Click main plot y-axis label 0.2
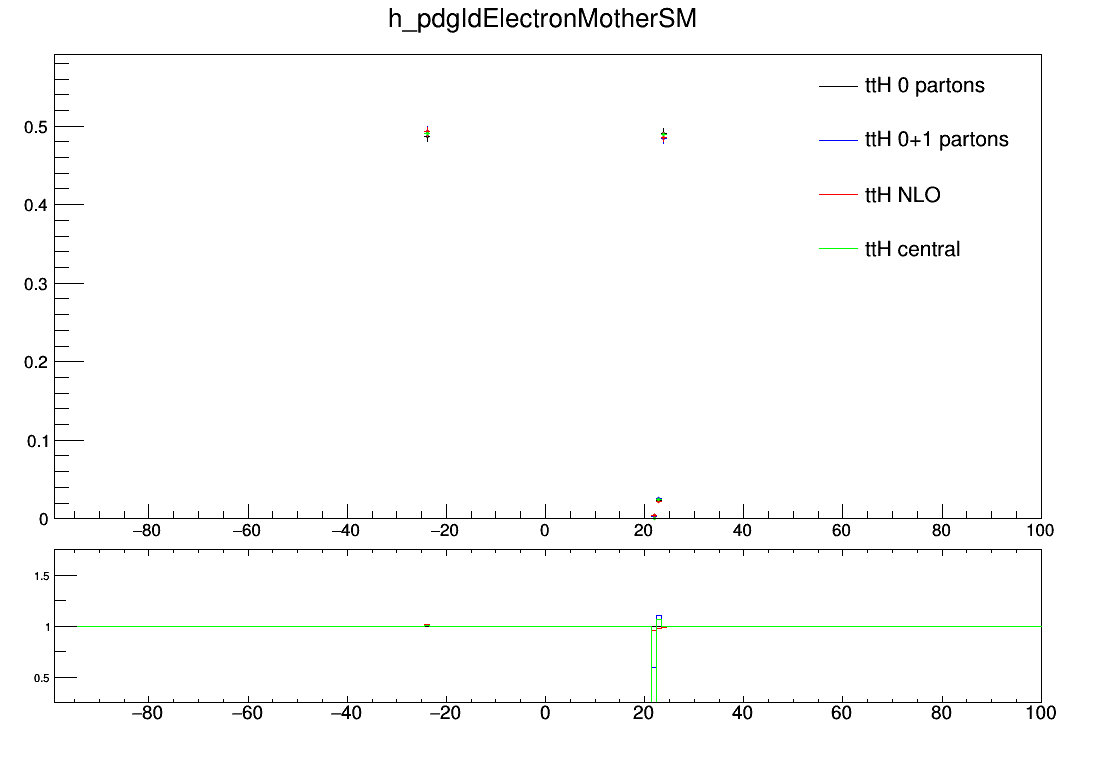The width and height of the screenshot is (1096, 772). 36,362
